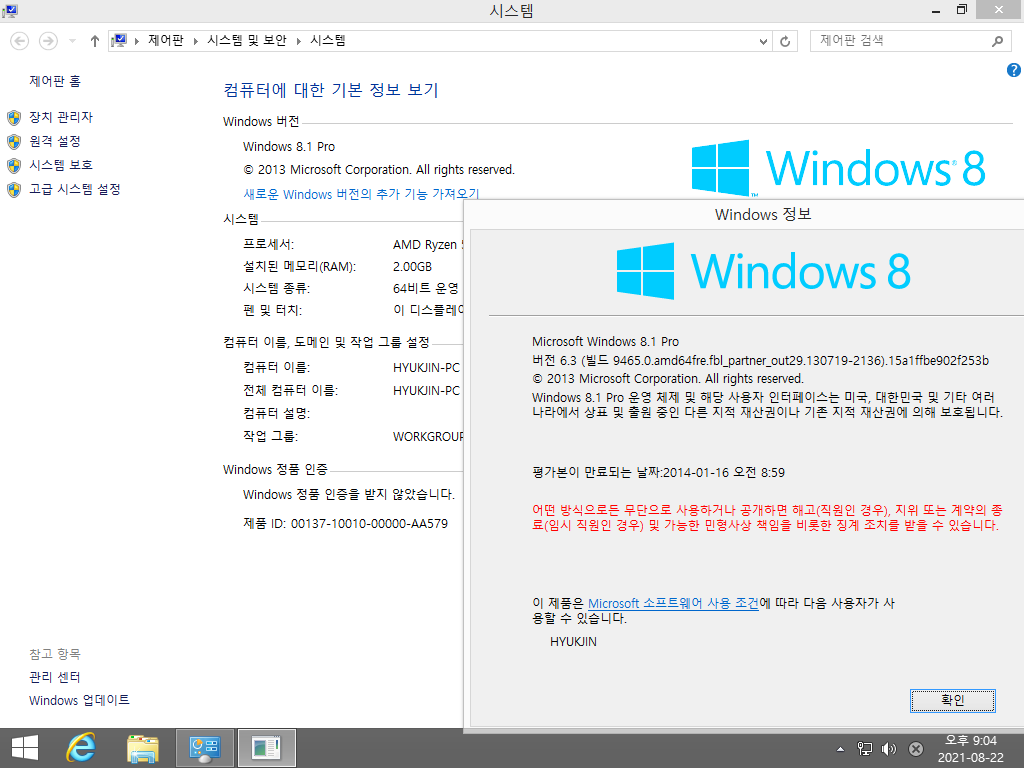Viewport: 1024px width, 768px height.
Task: Click 확인 button in Windows 정보 dialog
Action: [953, 700]
